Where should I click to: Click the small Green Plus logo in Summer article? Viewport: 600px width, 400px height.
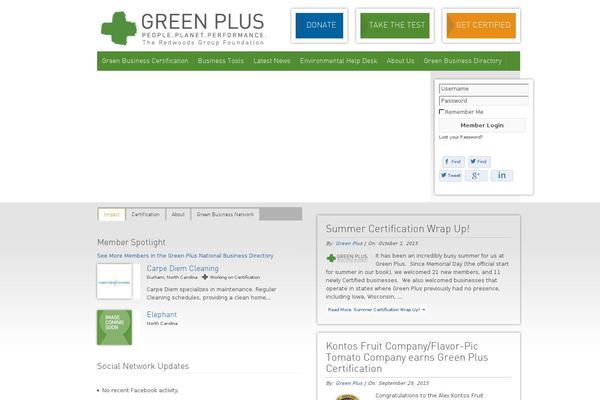[347, 258]
